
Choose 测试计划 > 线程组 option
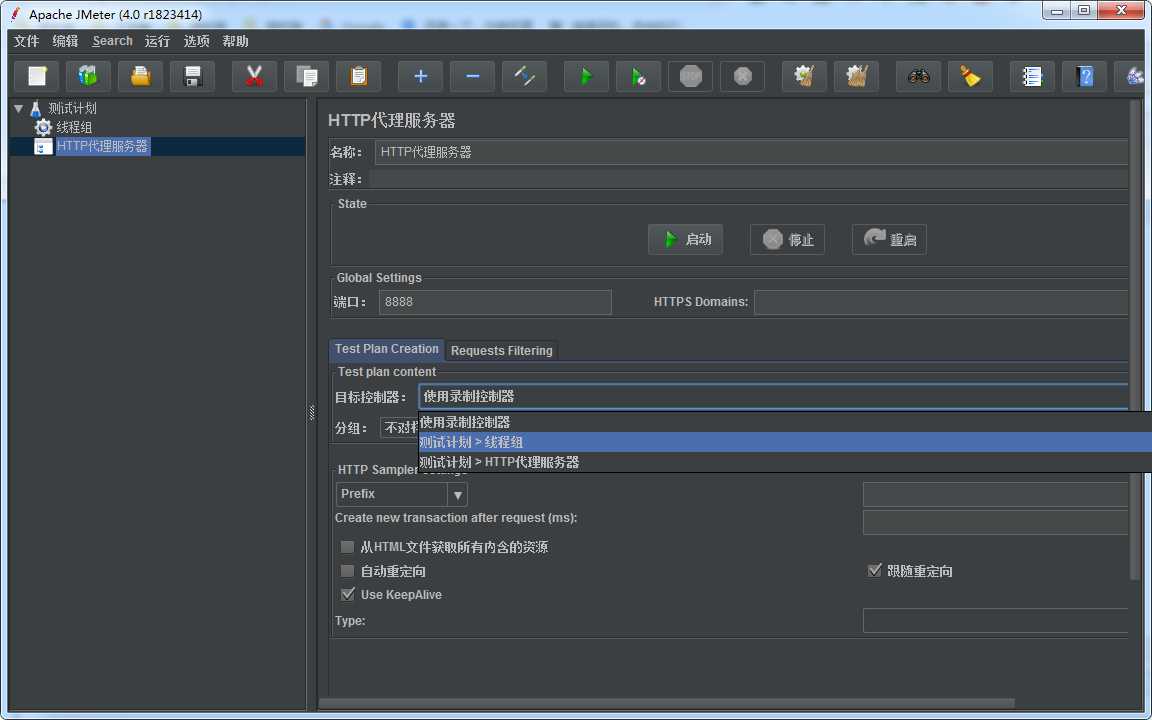coord(785,442)
